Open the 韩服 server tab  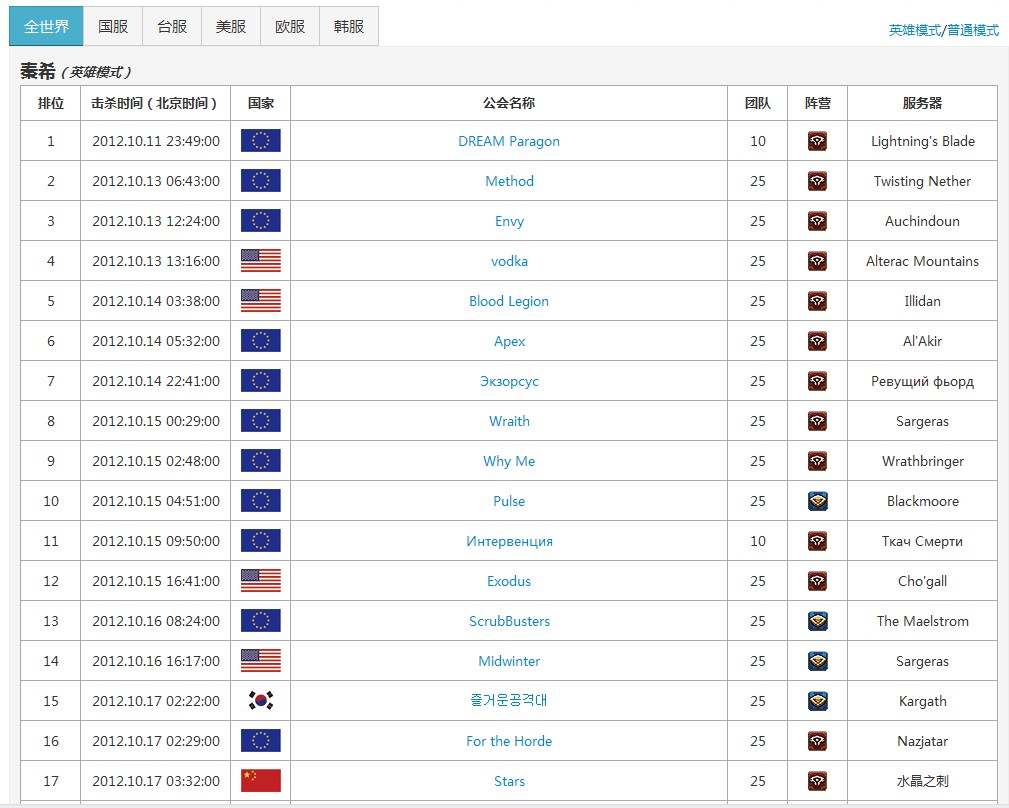click(x=349, y=27)
